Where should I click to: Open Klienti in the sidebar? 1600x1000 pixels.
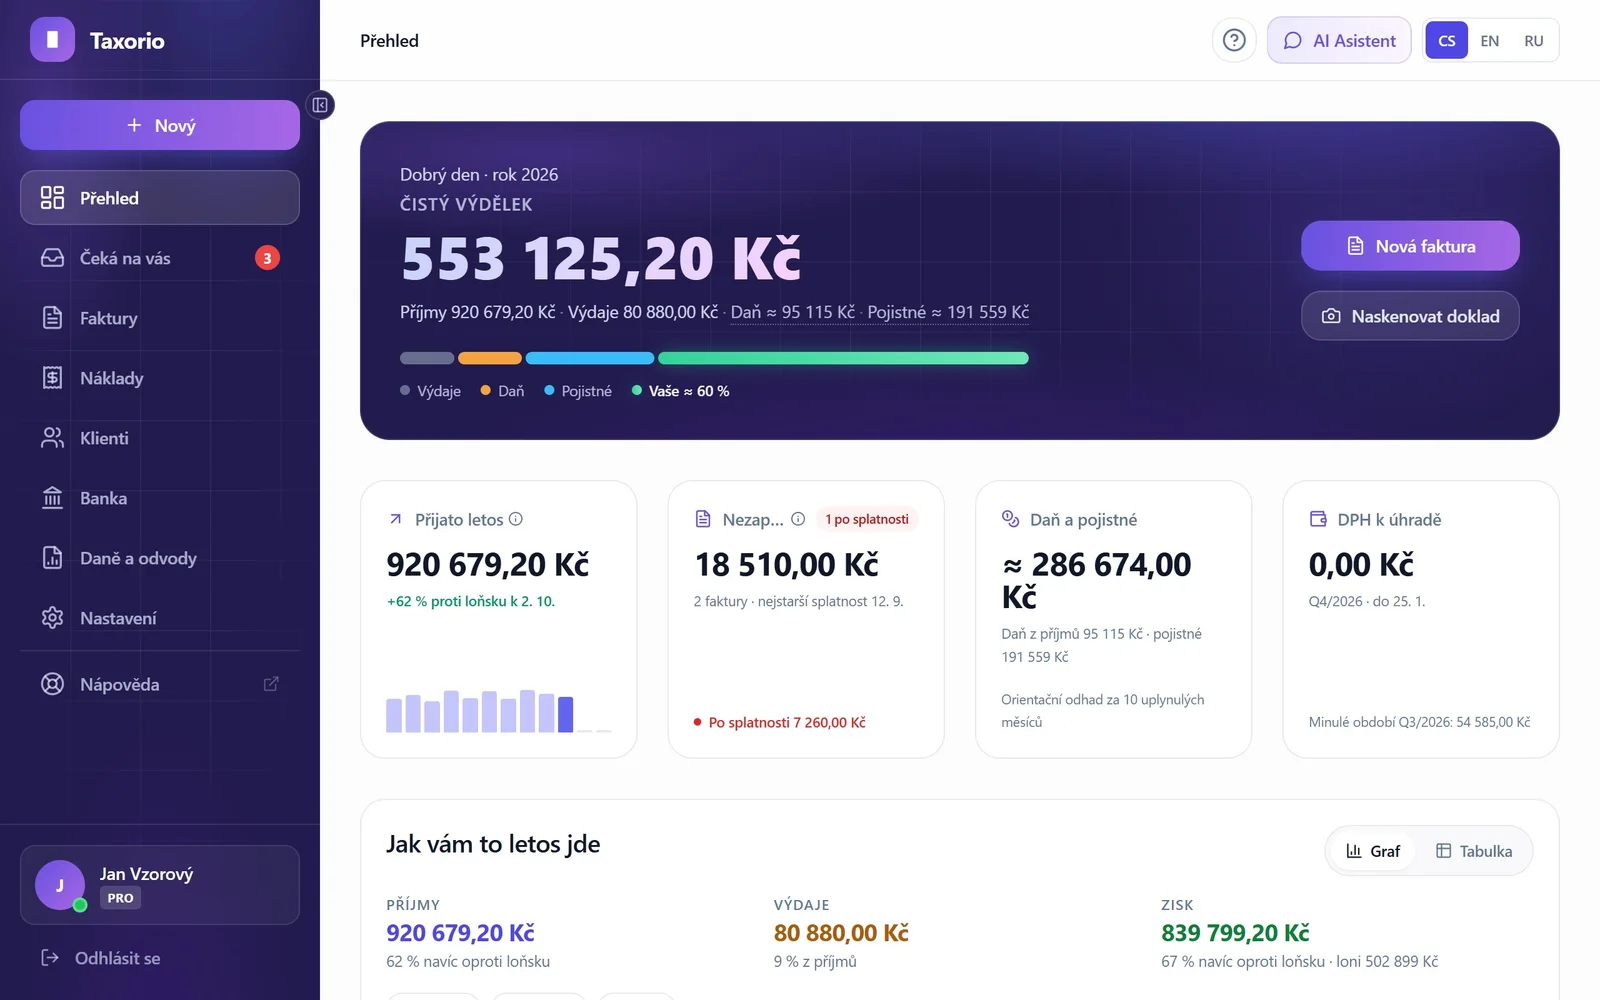(160, 438)
